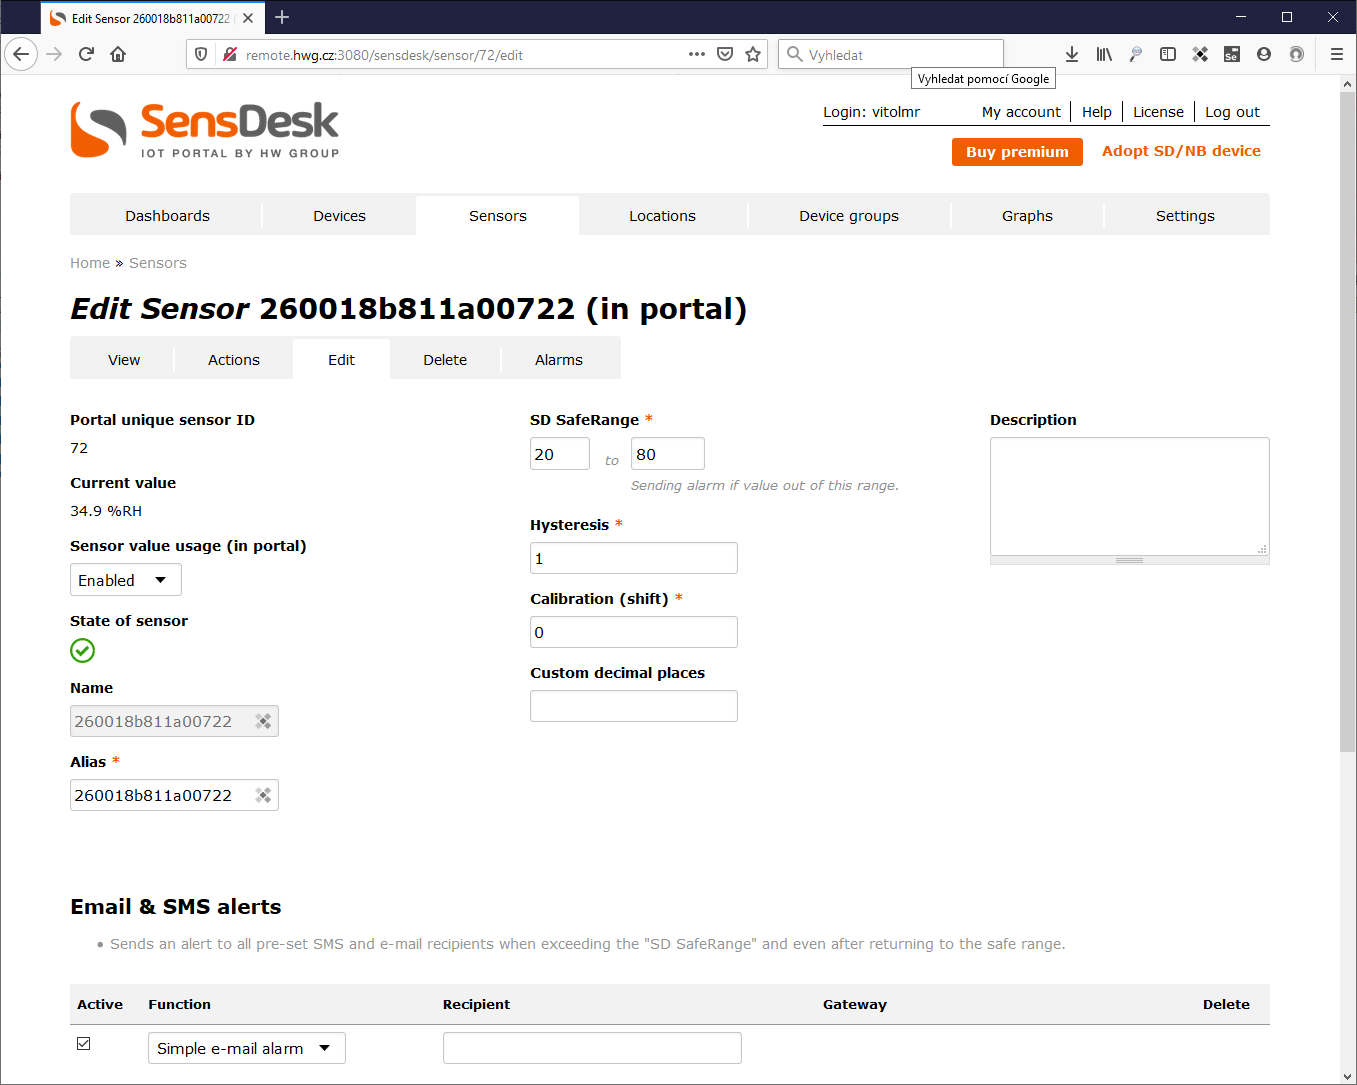This screenshot has width=1357, height=1085.
Task: Click the browser forward arrow
Action: [54, 54]
